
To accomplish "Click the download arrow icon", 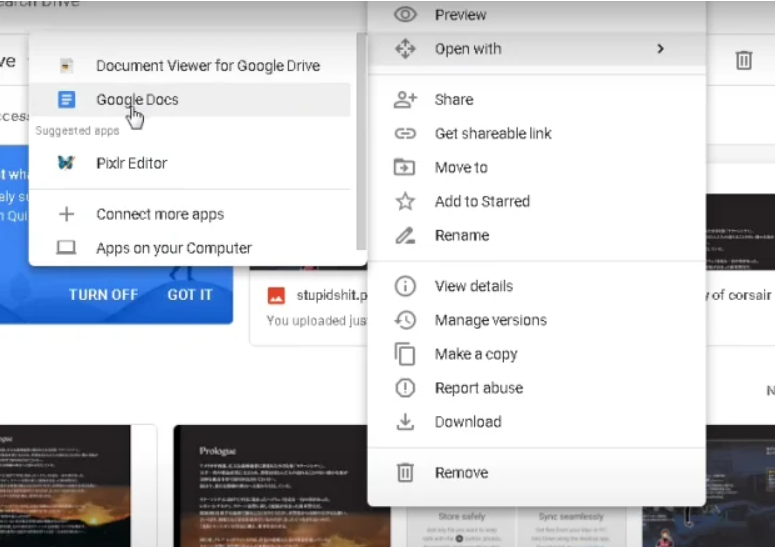I will tap(405, 422).
